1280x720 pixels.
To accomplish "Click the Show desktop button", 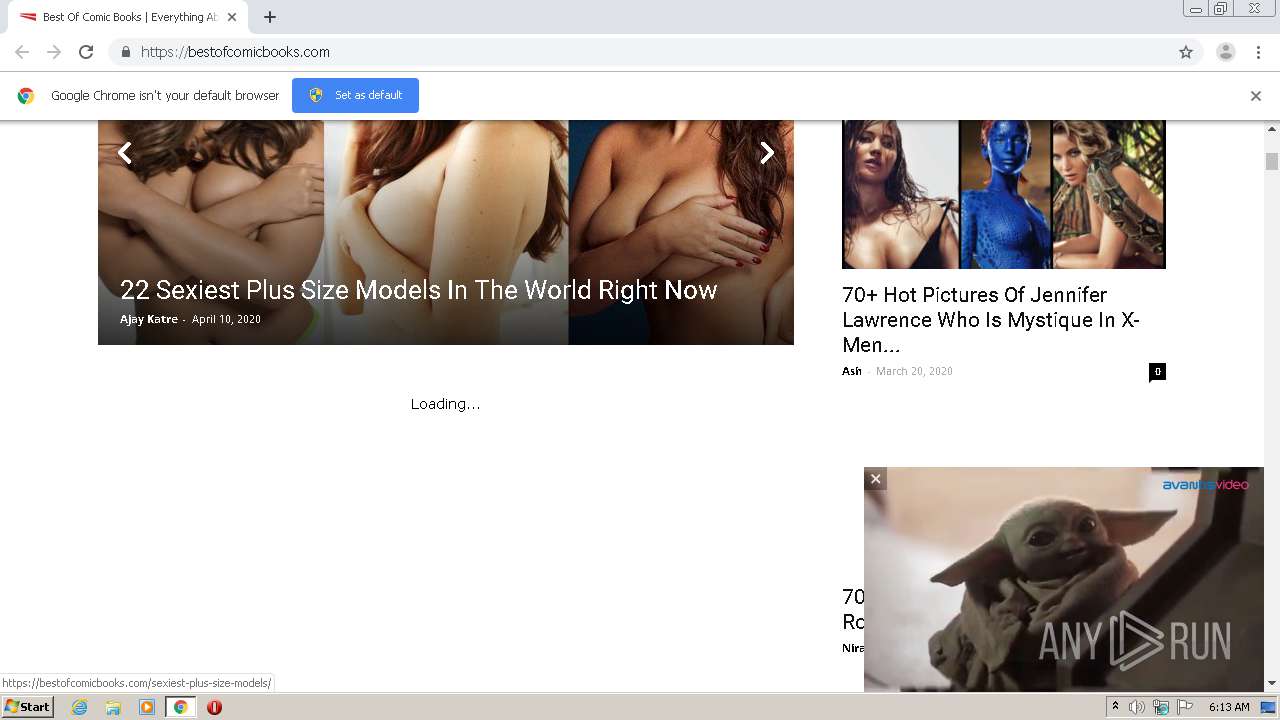I will 1269,707.
